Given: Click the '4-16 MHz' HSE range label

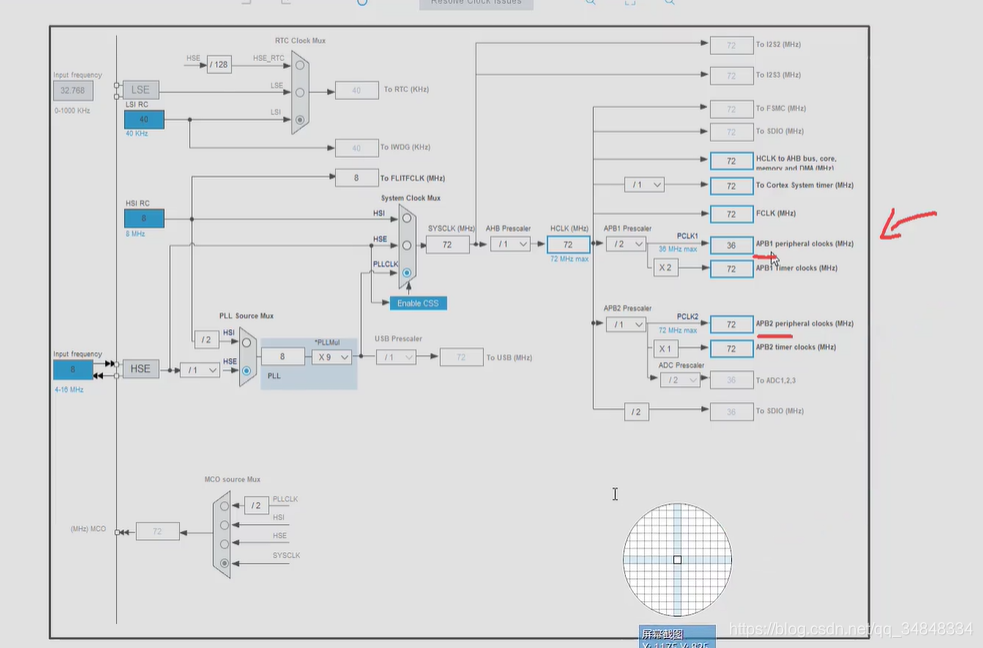Looking at the screenshot, I should pyautogui.click(x=69, y=390).
